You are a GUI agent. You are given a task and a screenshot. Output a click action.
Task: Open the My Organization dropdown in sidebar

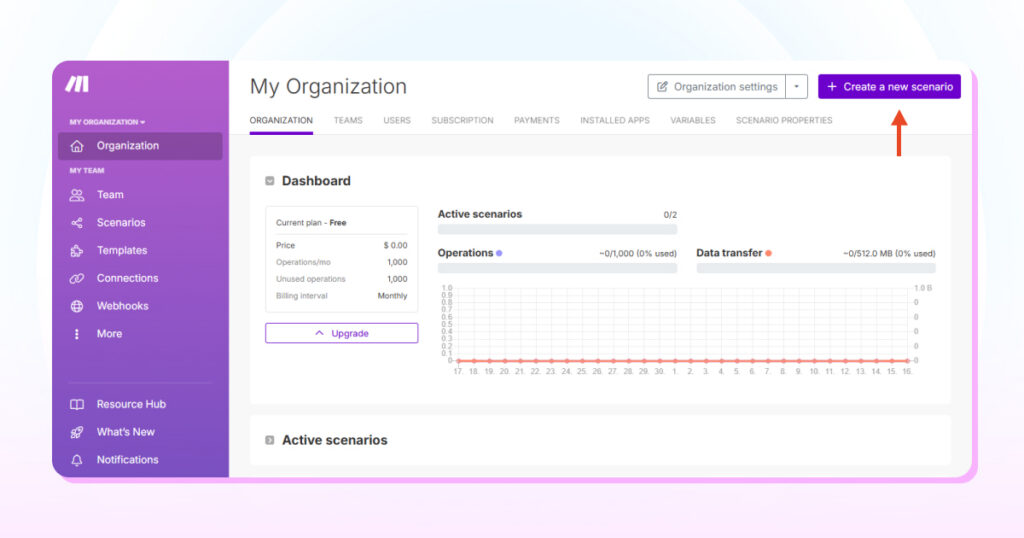108,122
